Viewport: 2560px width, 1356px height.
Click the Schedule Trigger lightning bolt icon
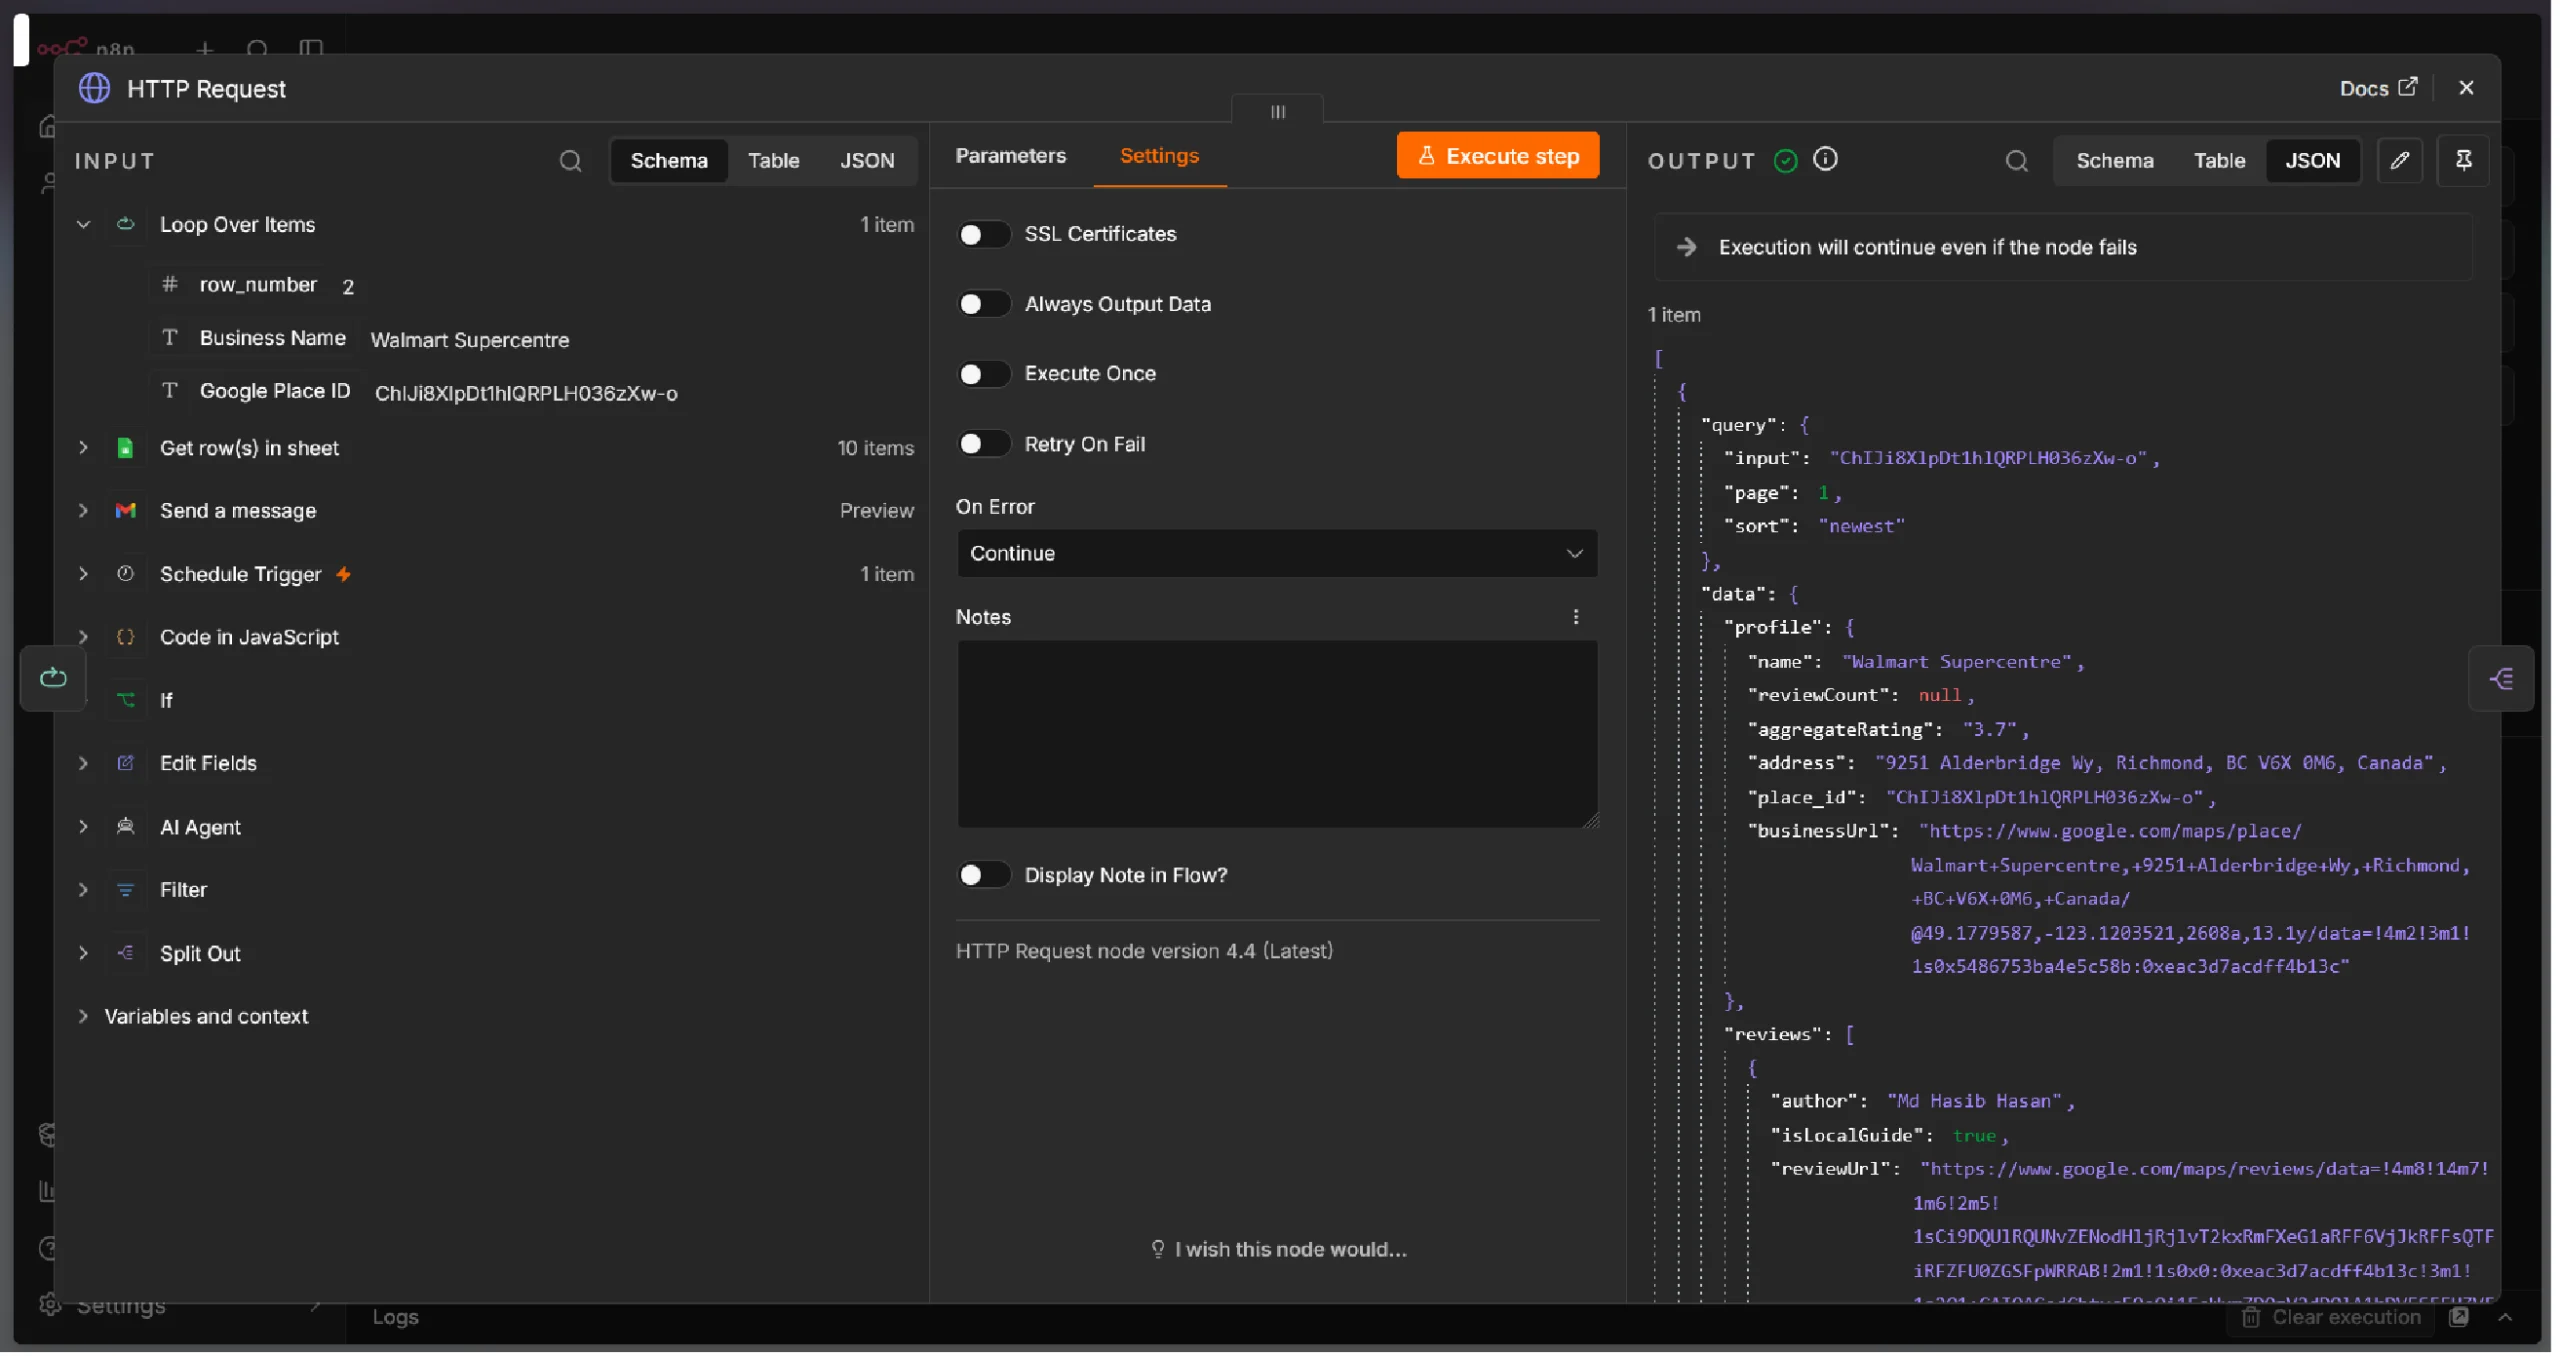point(343,574)
